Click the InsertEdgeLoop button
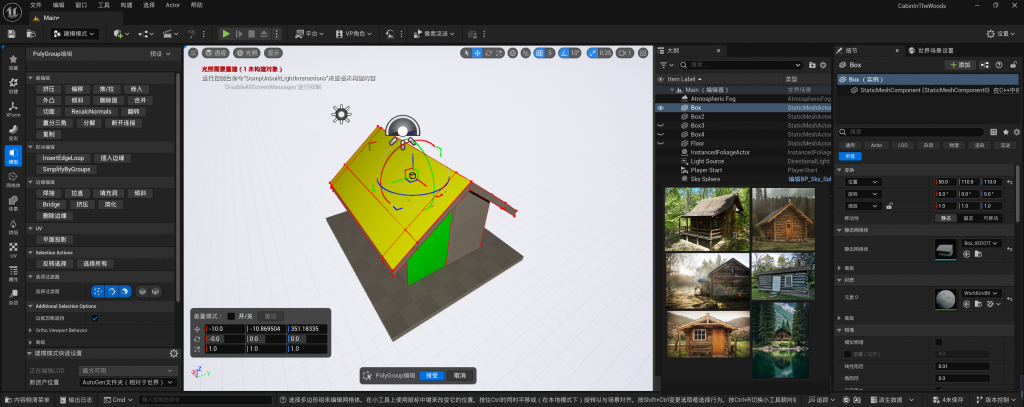The height and width of the screenshot is (407, 1024). (63, 158)
